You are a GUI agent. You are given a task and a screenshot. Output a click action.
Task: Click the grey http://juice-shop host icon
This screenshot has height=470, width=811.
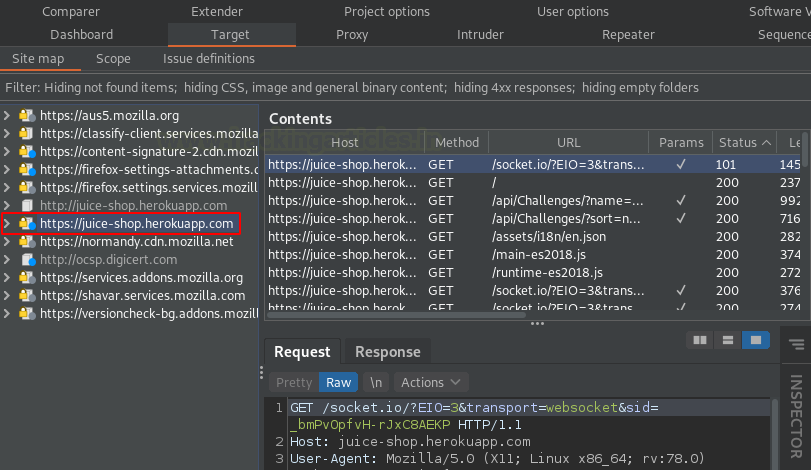(26, 206)
